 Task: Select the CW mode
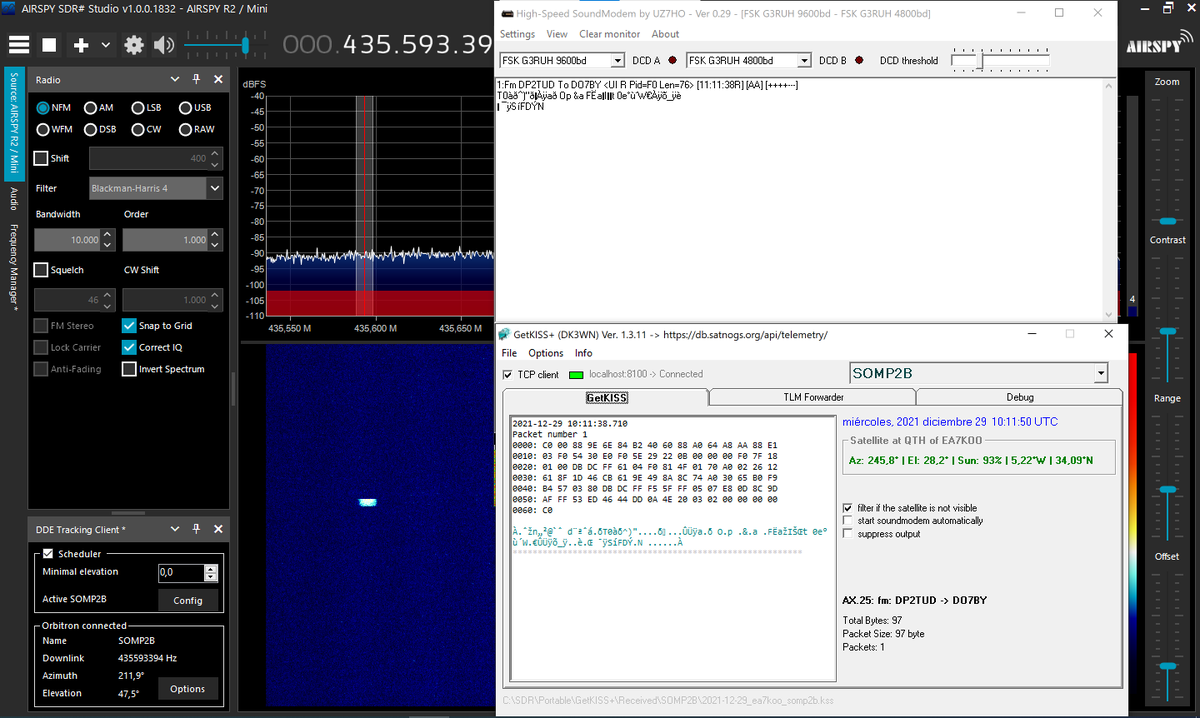pyautogui.click(x=147, y=129)
